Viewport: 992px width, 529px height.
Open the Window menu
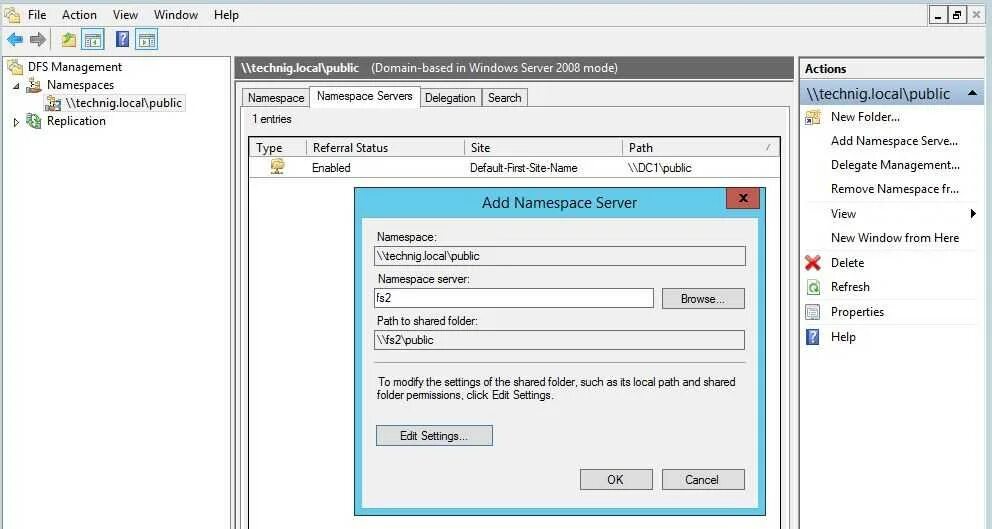pos(176,15)
